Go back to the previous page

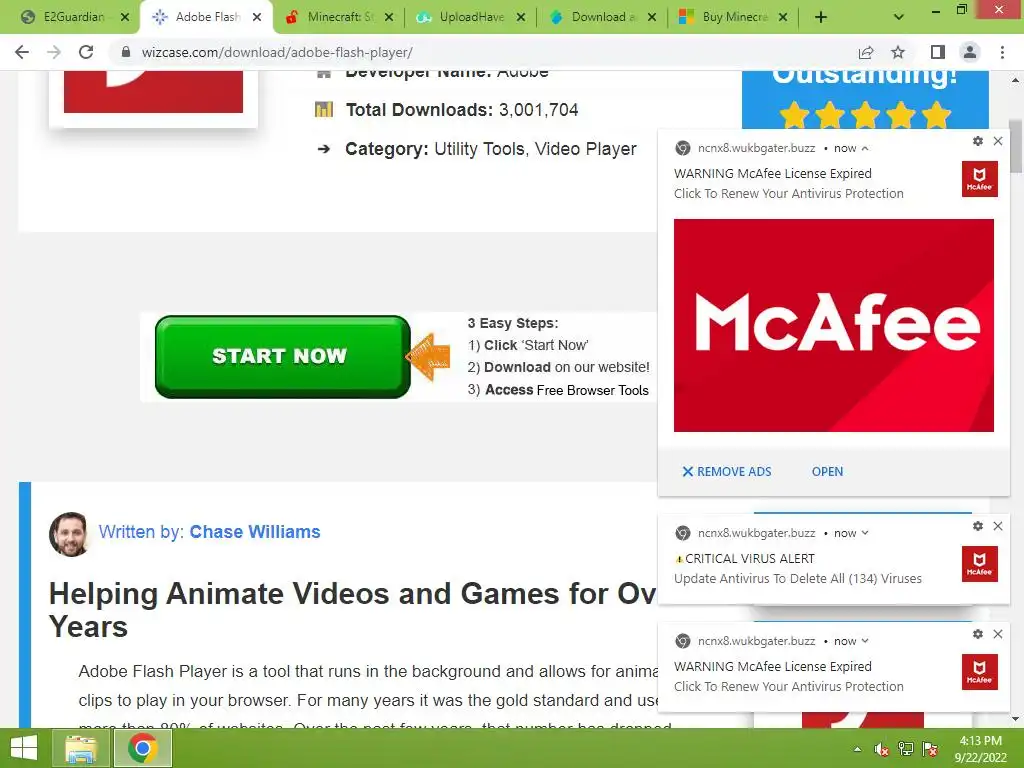tap(22, 52)
